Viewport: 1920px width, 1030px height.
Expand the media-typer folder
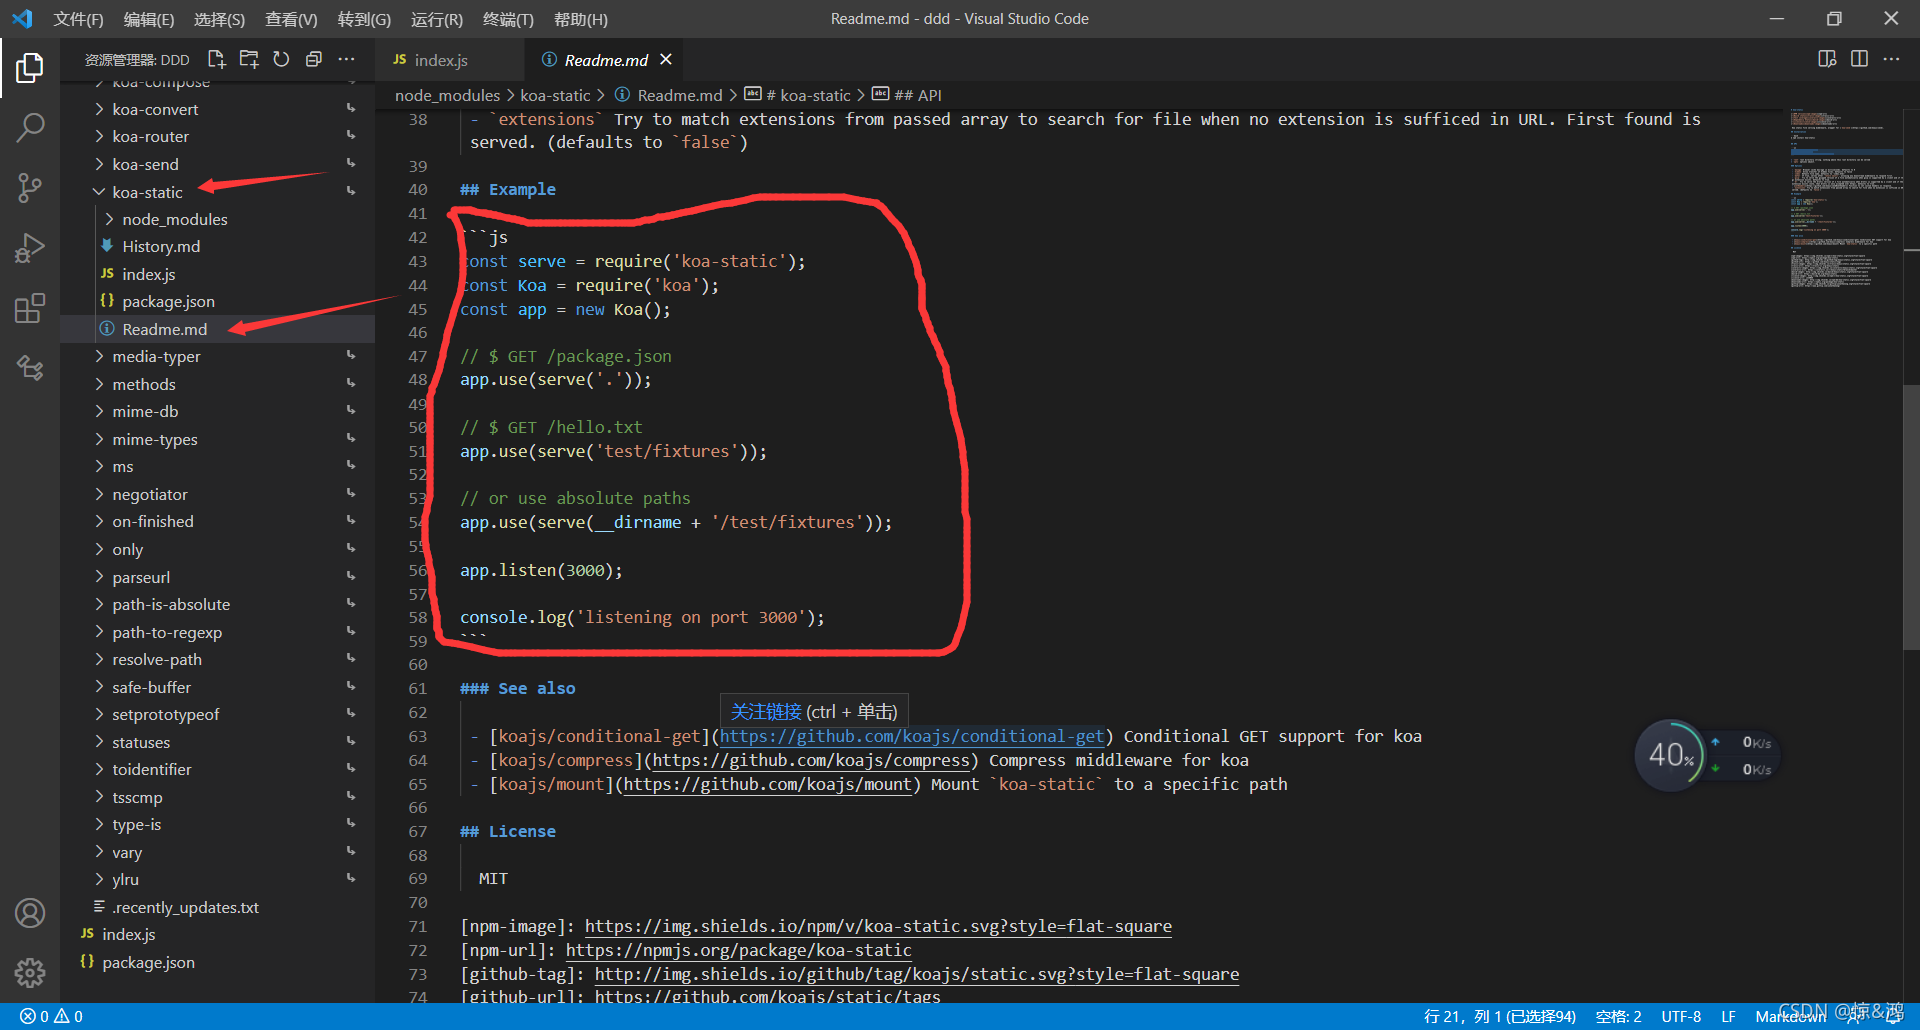coord(218,356)
